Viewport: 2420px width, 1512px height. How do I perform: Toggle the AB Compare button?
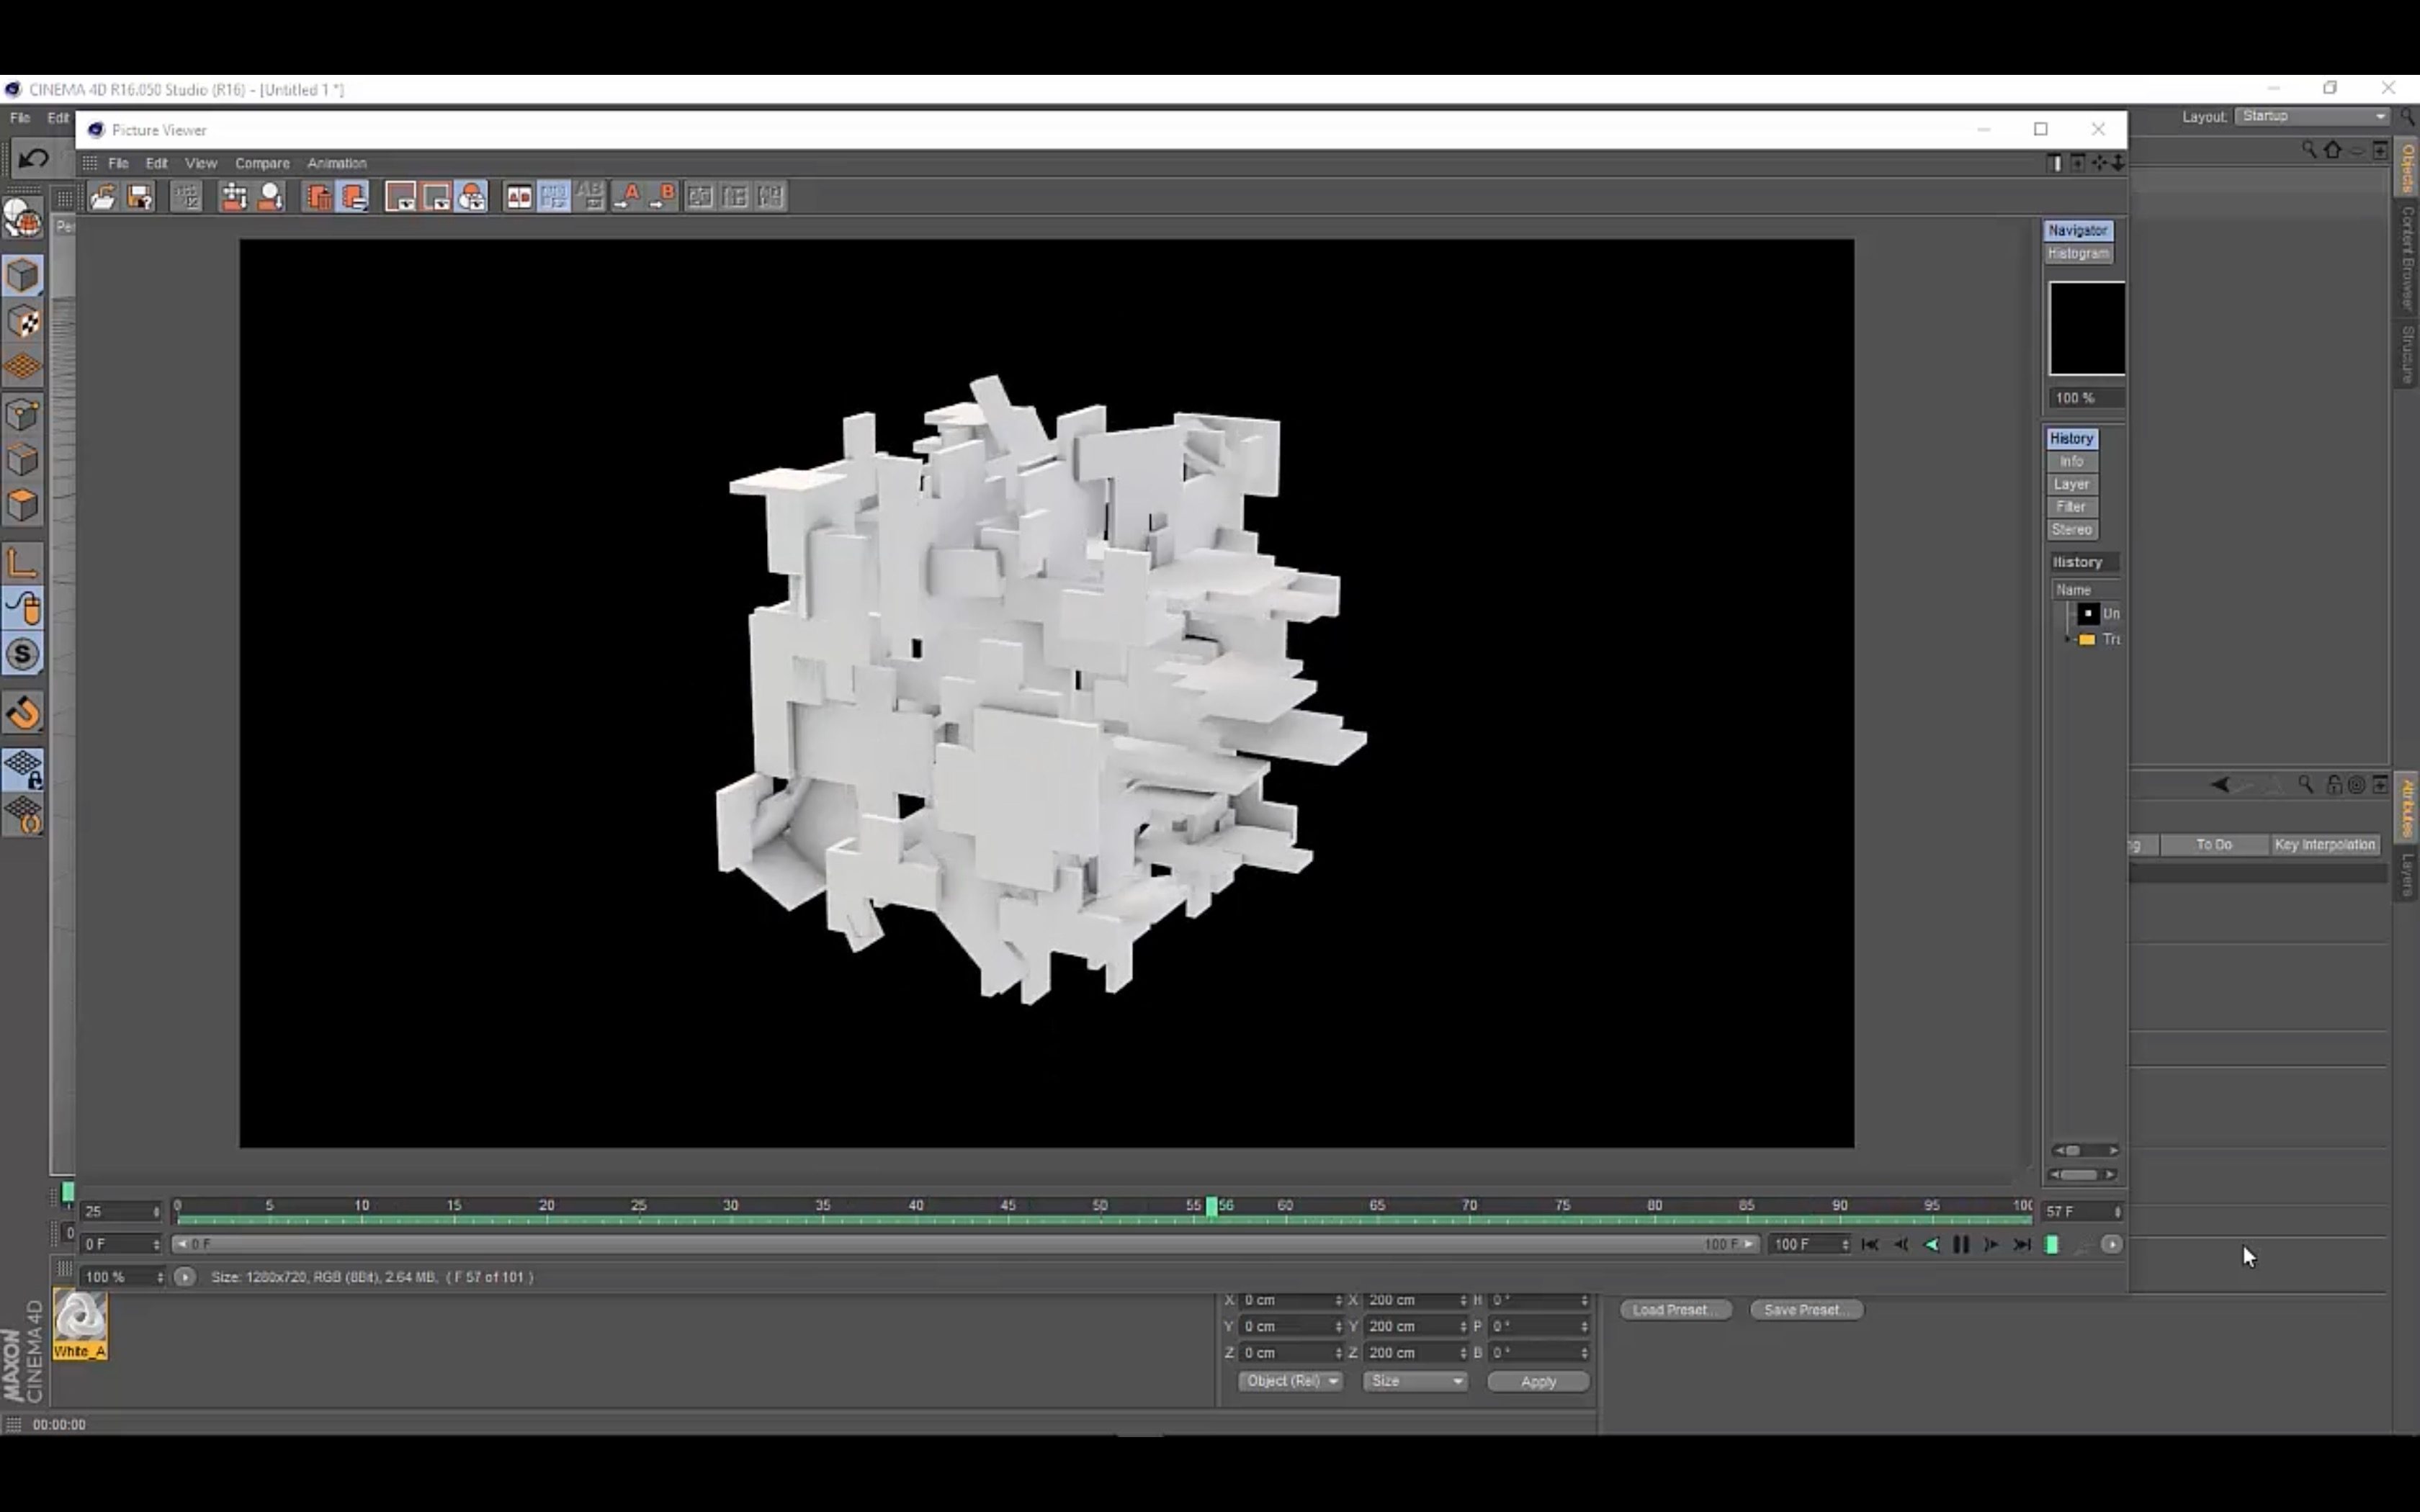click(518, 197)
